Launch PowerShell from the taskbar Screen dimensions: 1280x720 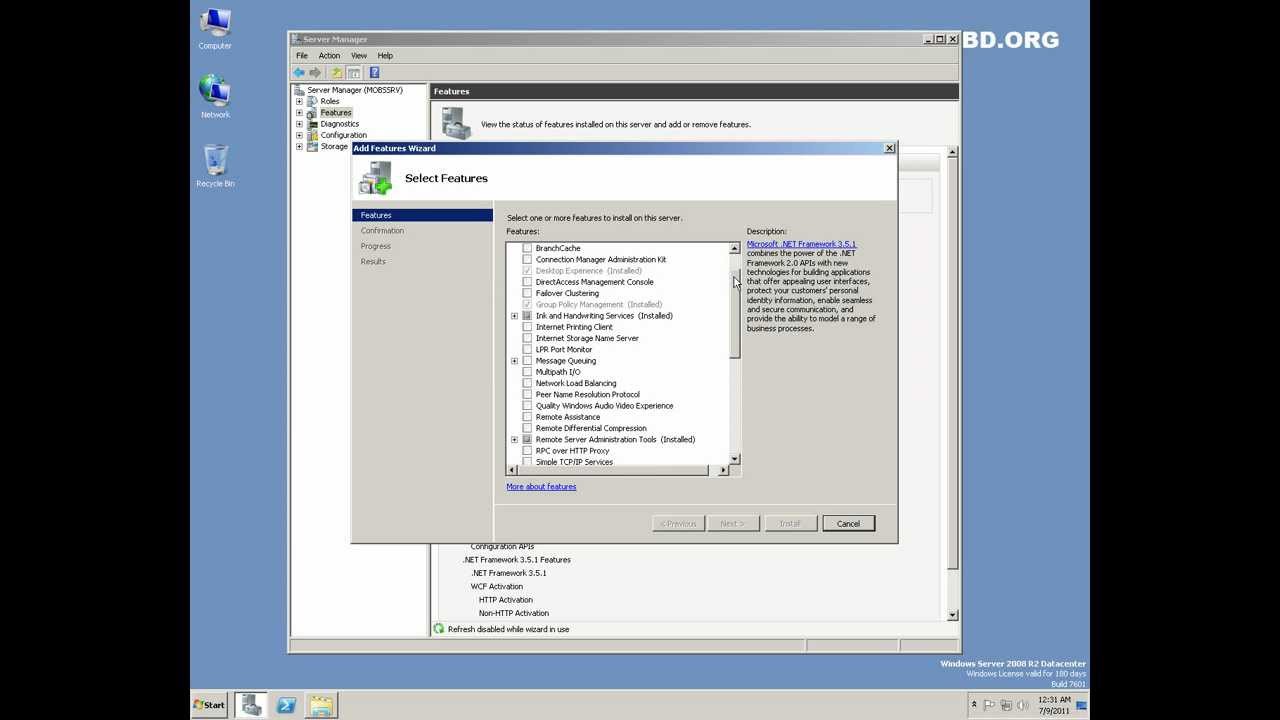[286, 705]
